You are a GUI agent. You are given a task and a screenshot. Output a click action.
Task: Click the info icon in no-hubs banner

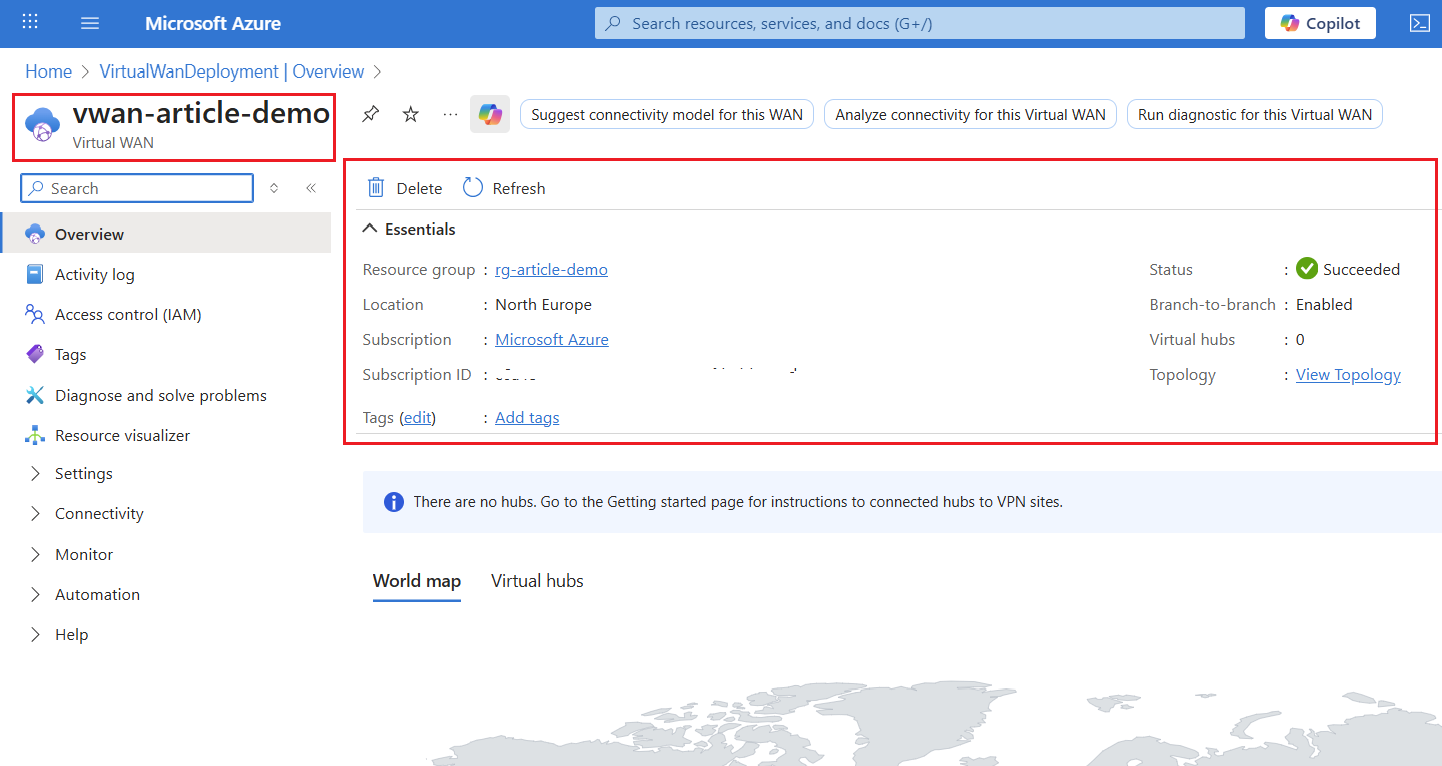(x=394, y=502)
